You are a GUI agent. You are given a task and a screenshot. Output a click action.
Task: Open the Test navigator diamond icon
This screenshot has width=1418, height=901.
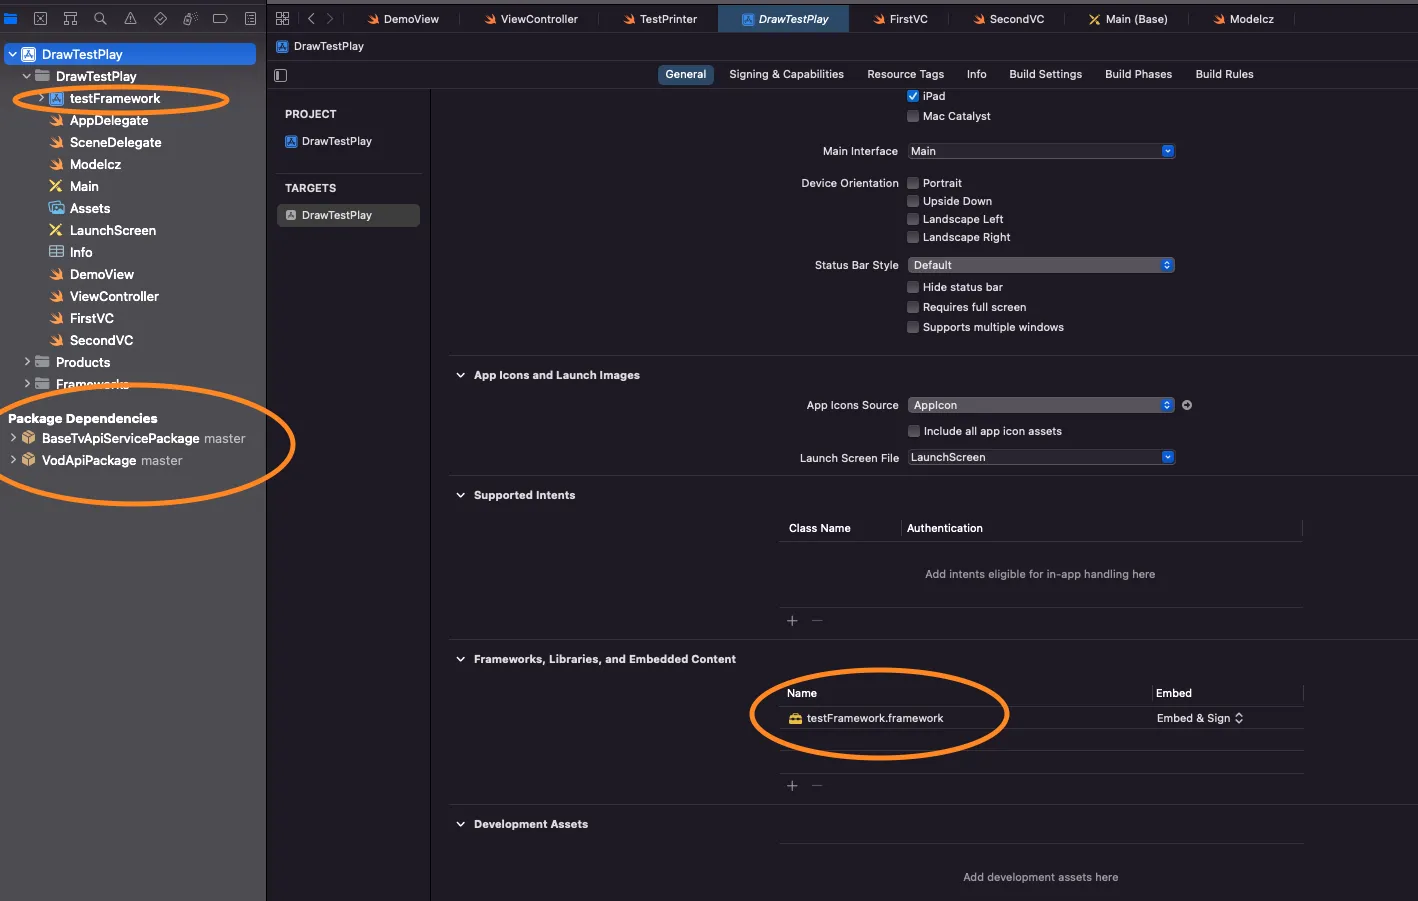click(x=160, y=19)
